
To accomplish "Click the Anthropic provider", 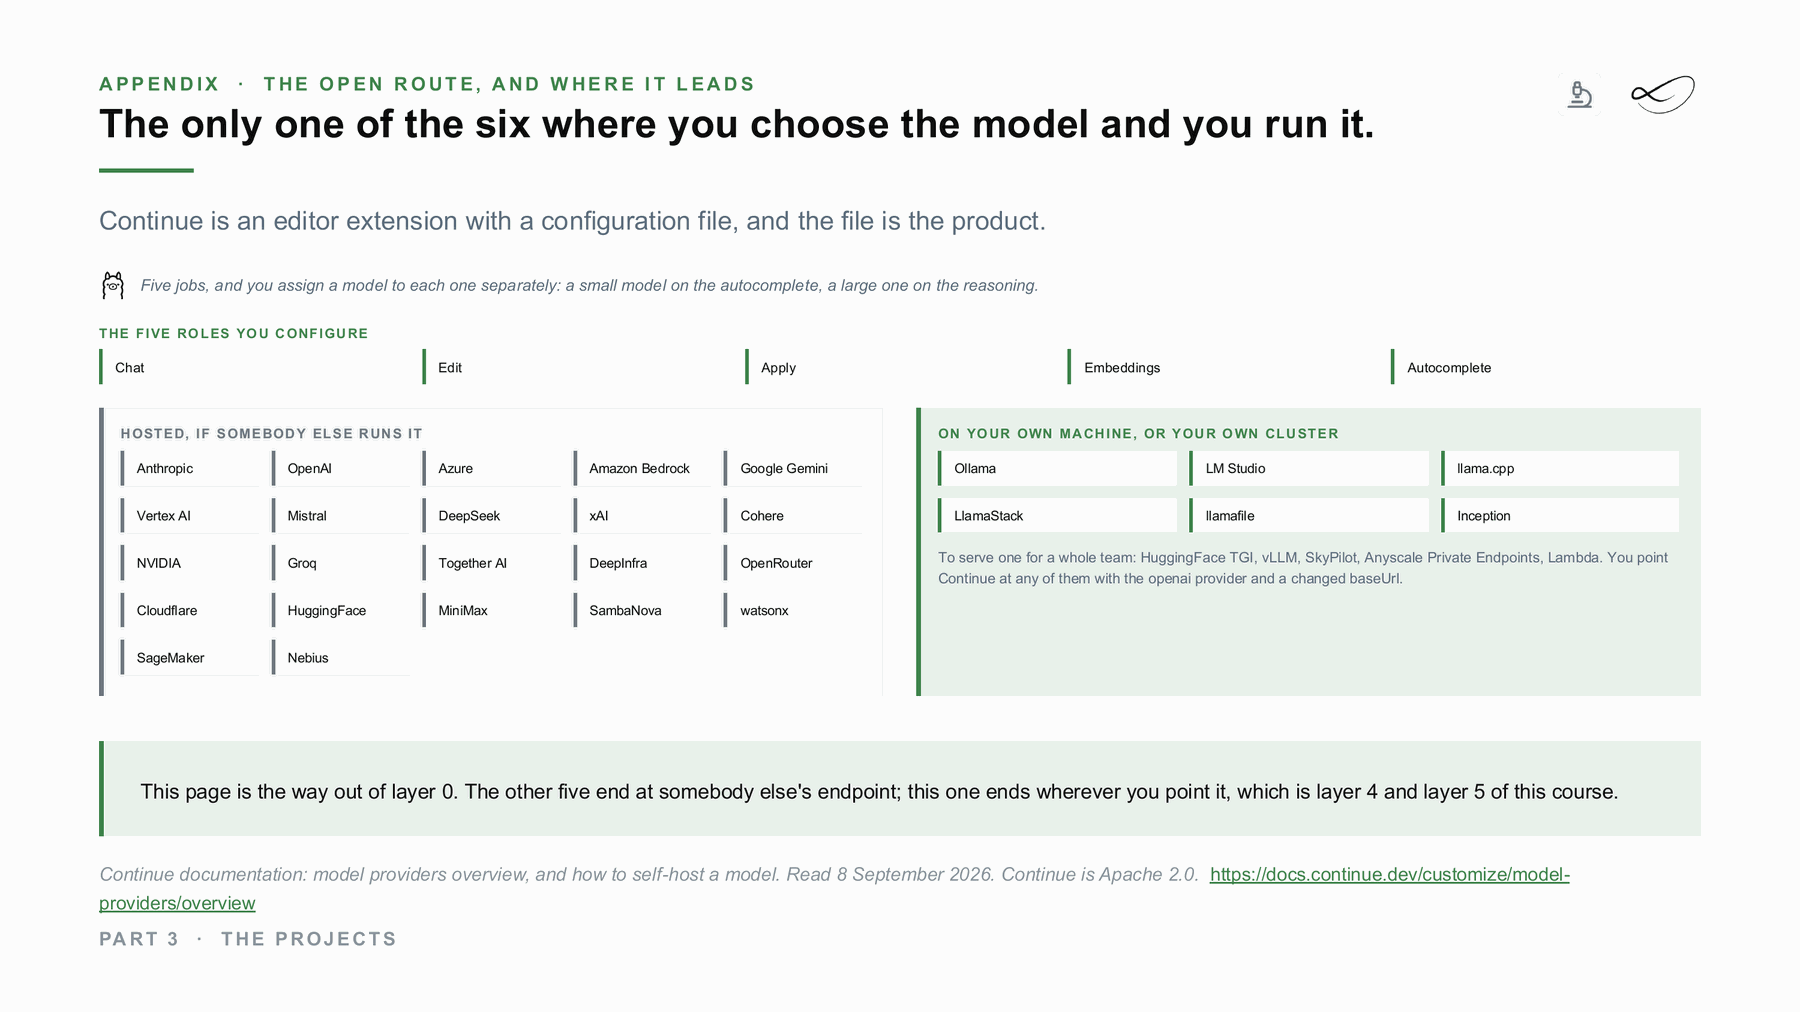I will coord(190,468).
